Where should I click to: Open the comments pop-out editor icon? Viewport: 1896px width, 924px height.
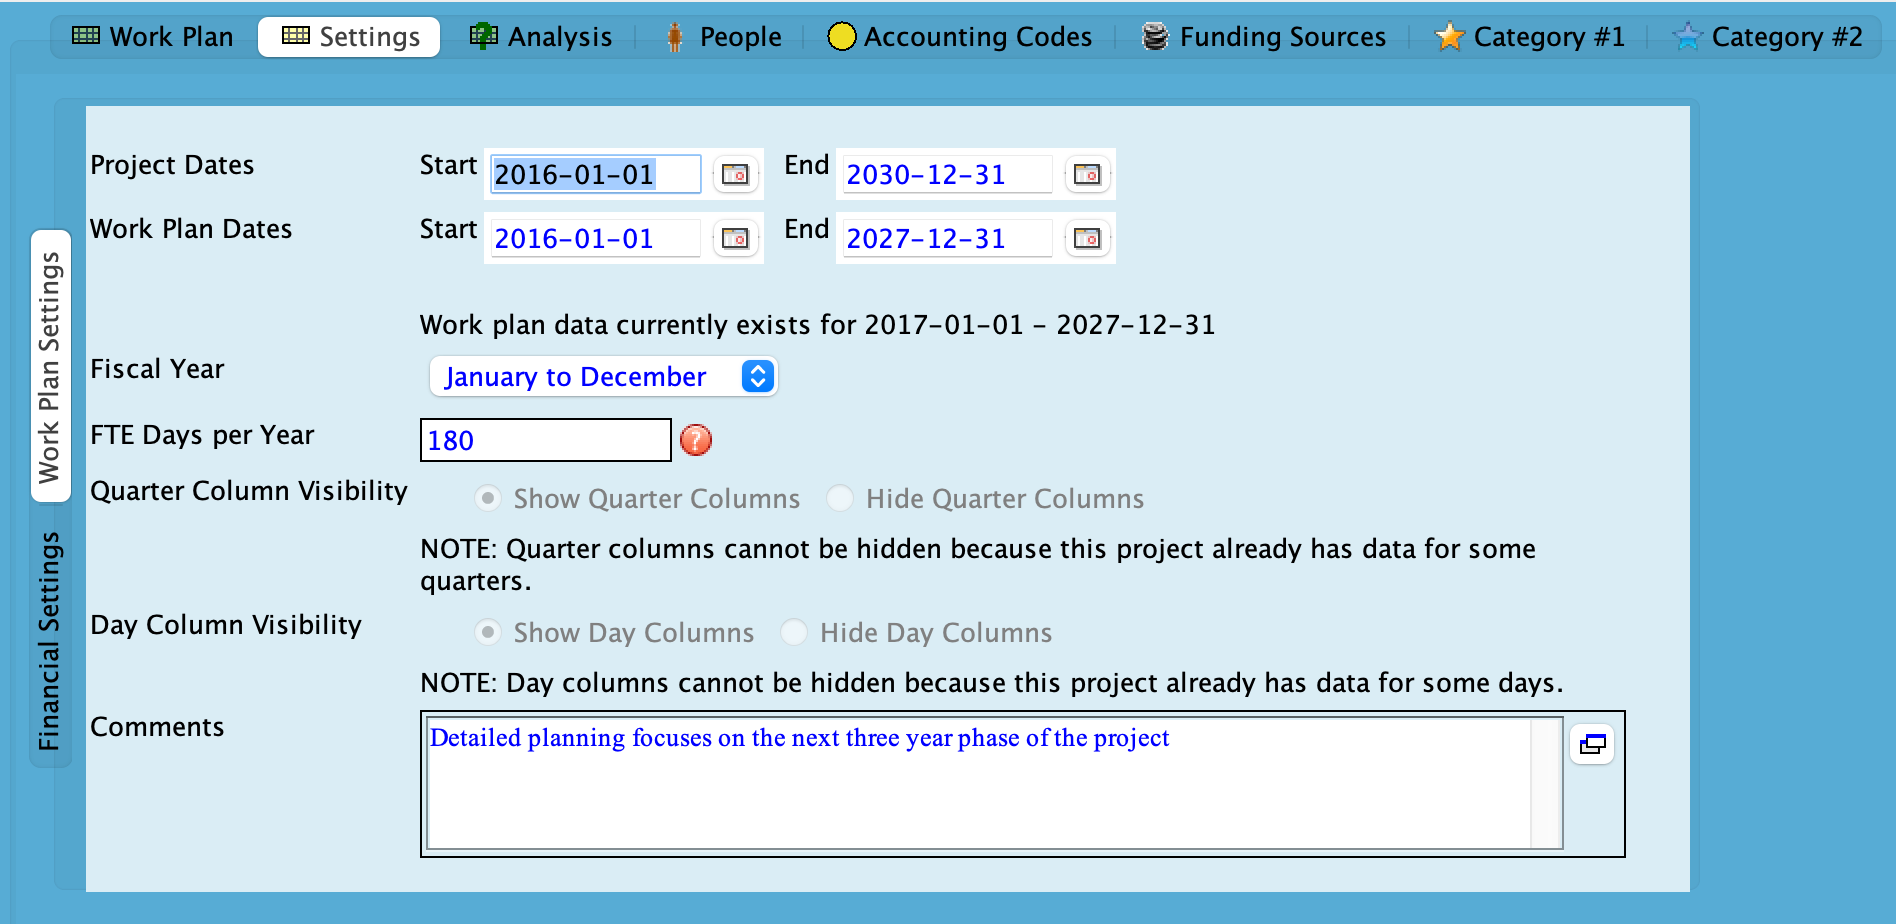(x=1592, y=744)
